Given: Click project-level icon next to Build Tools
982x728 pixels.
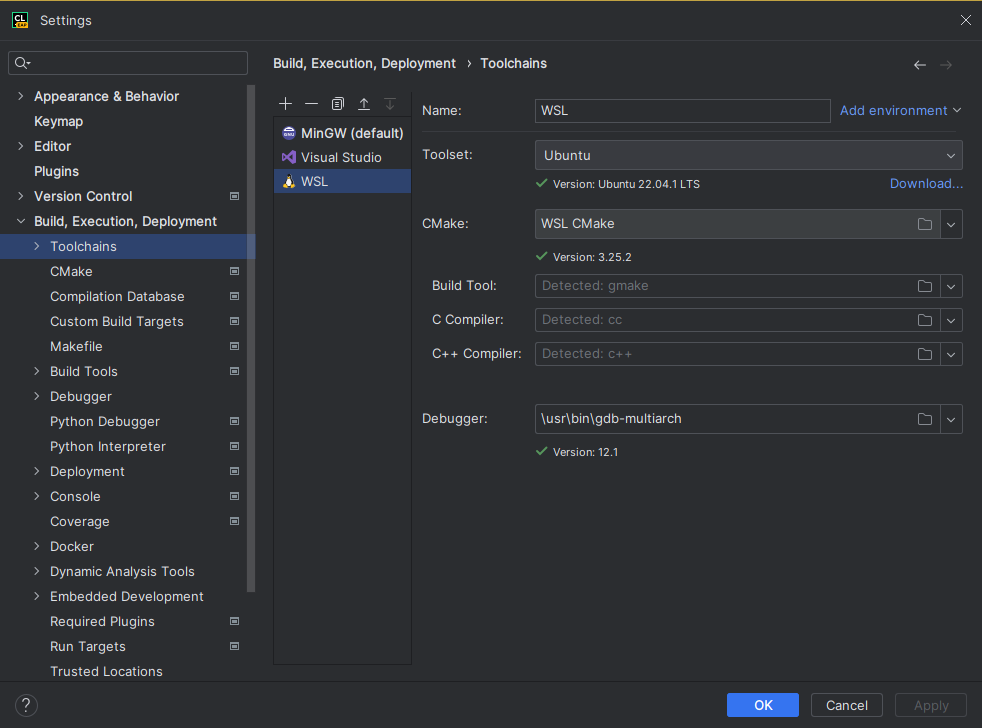Looking at the screenshot, I should [234, 372].
